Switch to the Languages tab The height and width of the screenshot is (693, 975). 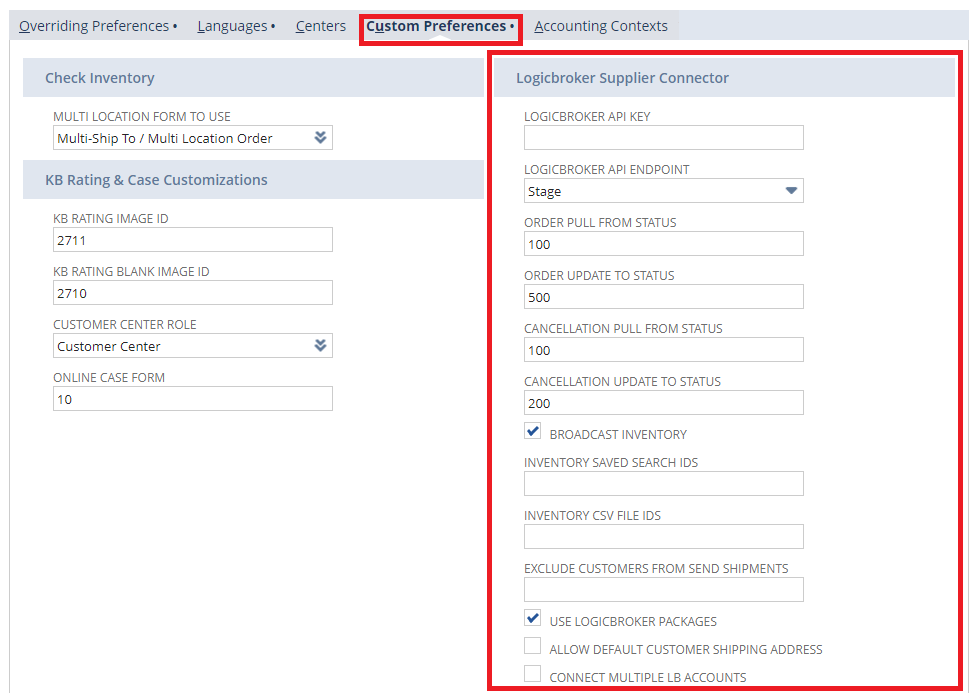[x=235, y=26]
